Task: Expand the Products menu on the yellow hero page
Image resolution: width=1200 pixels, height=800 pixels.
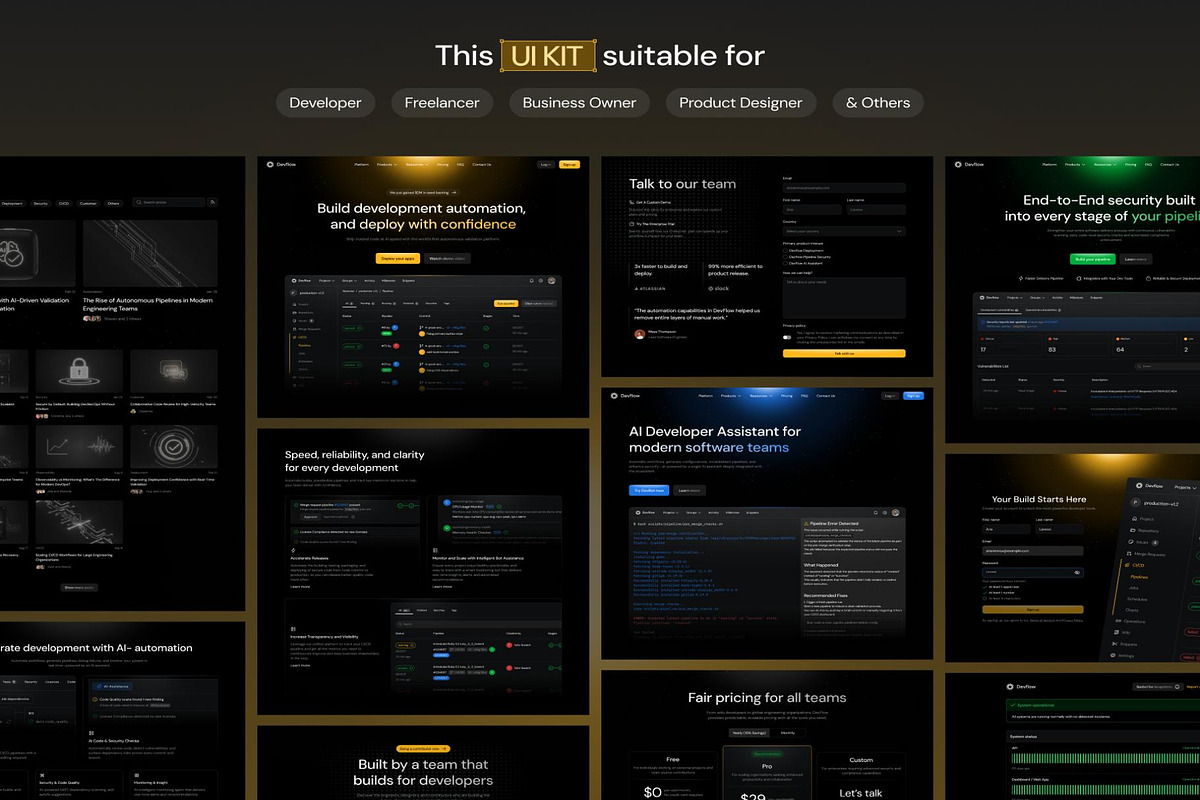Action: (x=388, y=164)
